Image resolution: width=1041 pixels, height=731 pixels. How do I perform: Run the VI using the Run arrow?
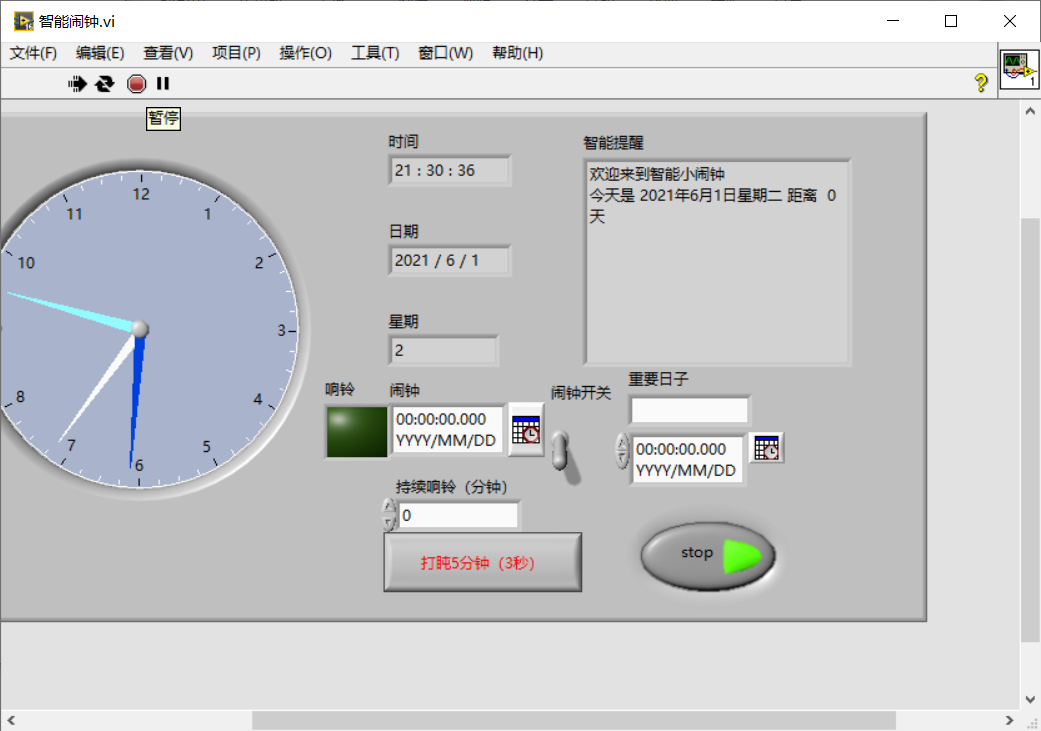(77, 84)
